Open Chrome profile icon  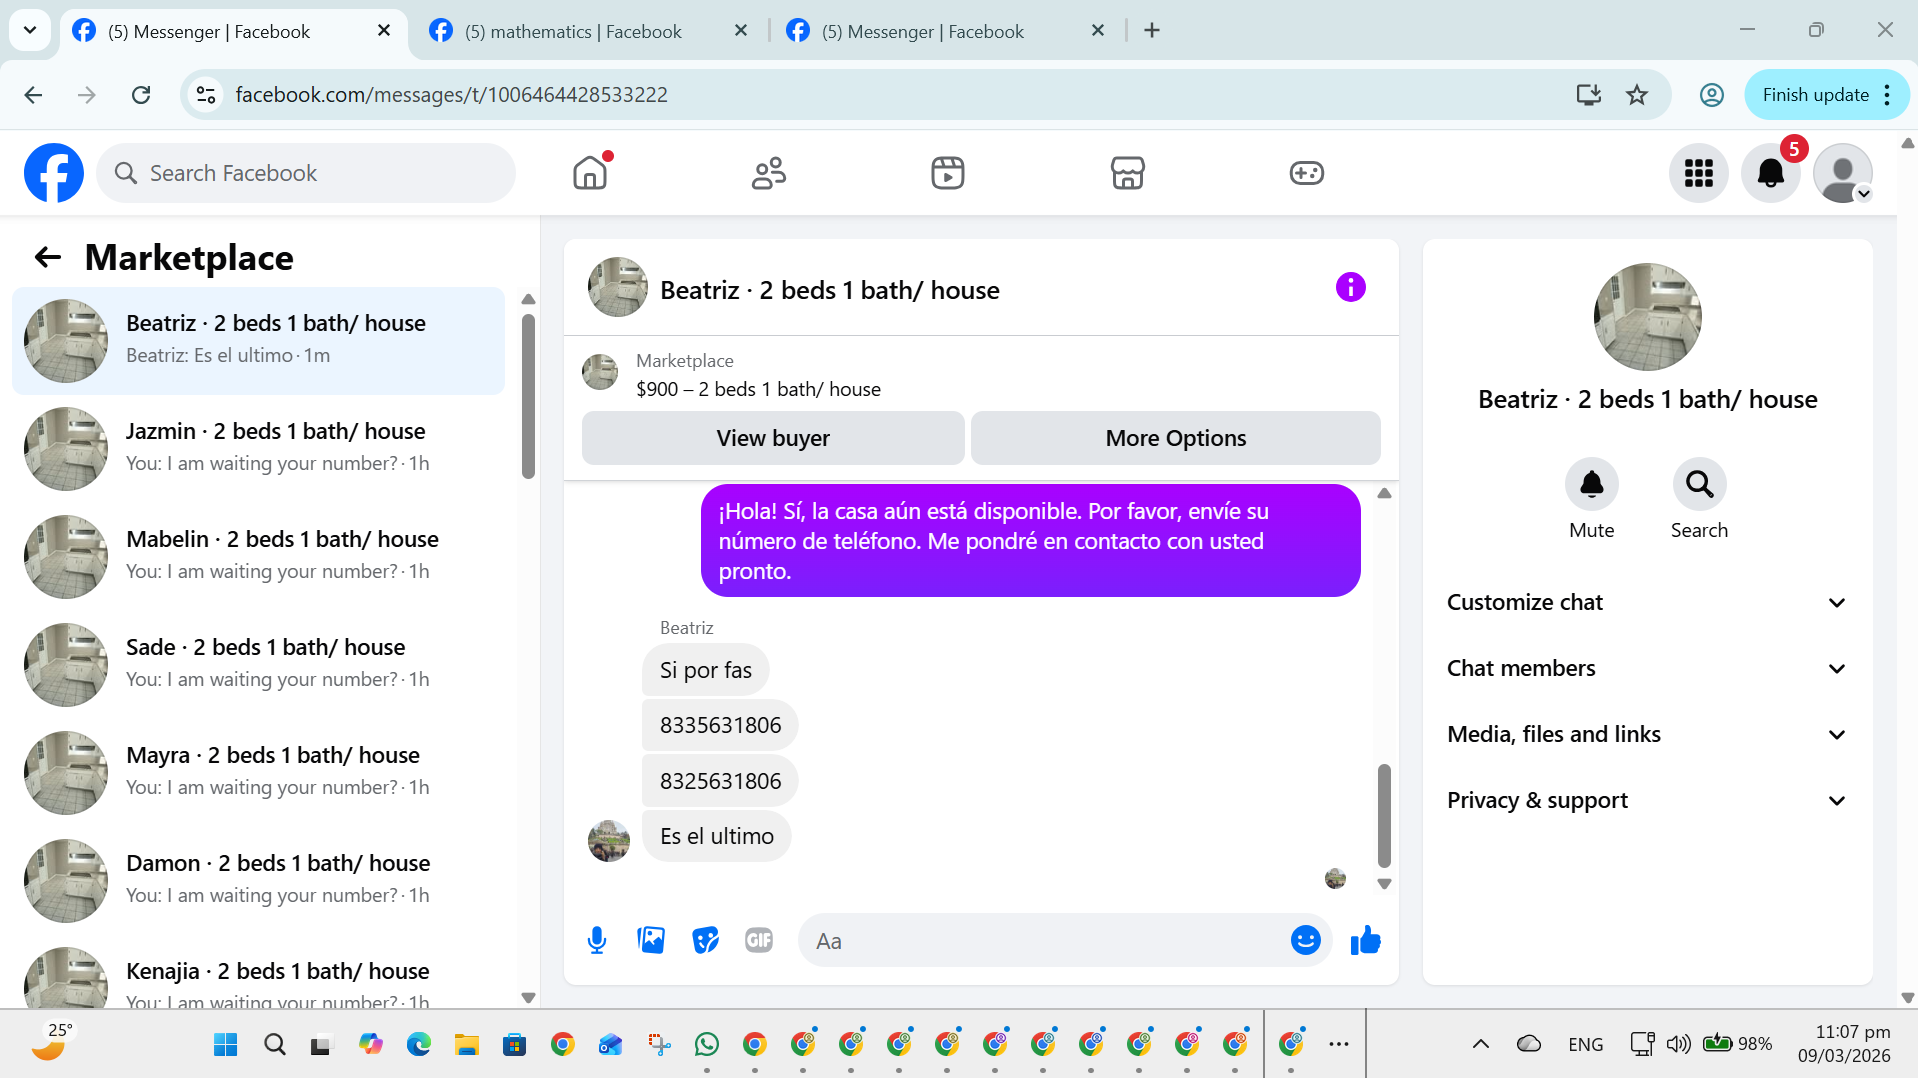[x=1712, y=95]
